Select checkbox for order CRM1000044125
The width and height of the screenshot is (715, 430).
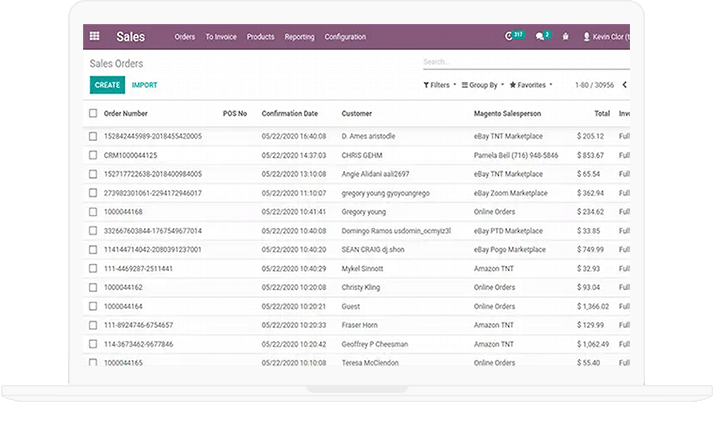tap(93, 155)
